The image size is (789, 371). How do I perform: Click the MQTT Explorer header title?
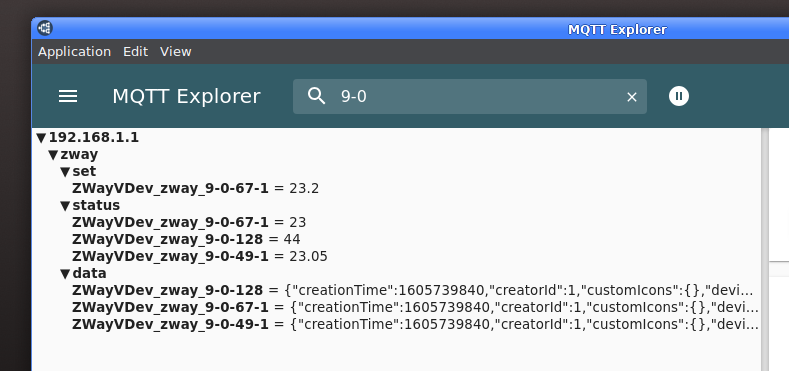(x=186, y=96)
